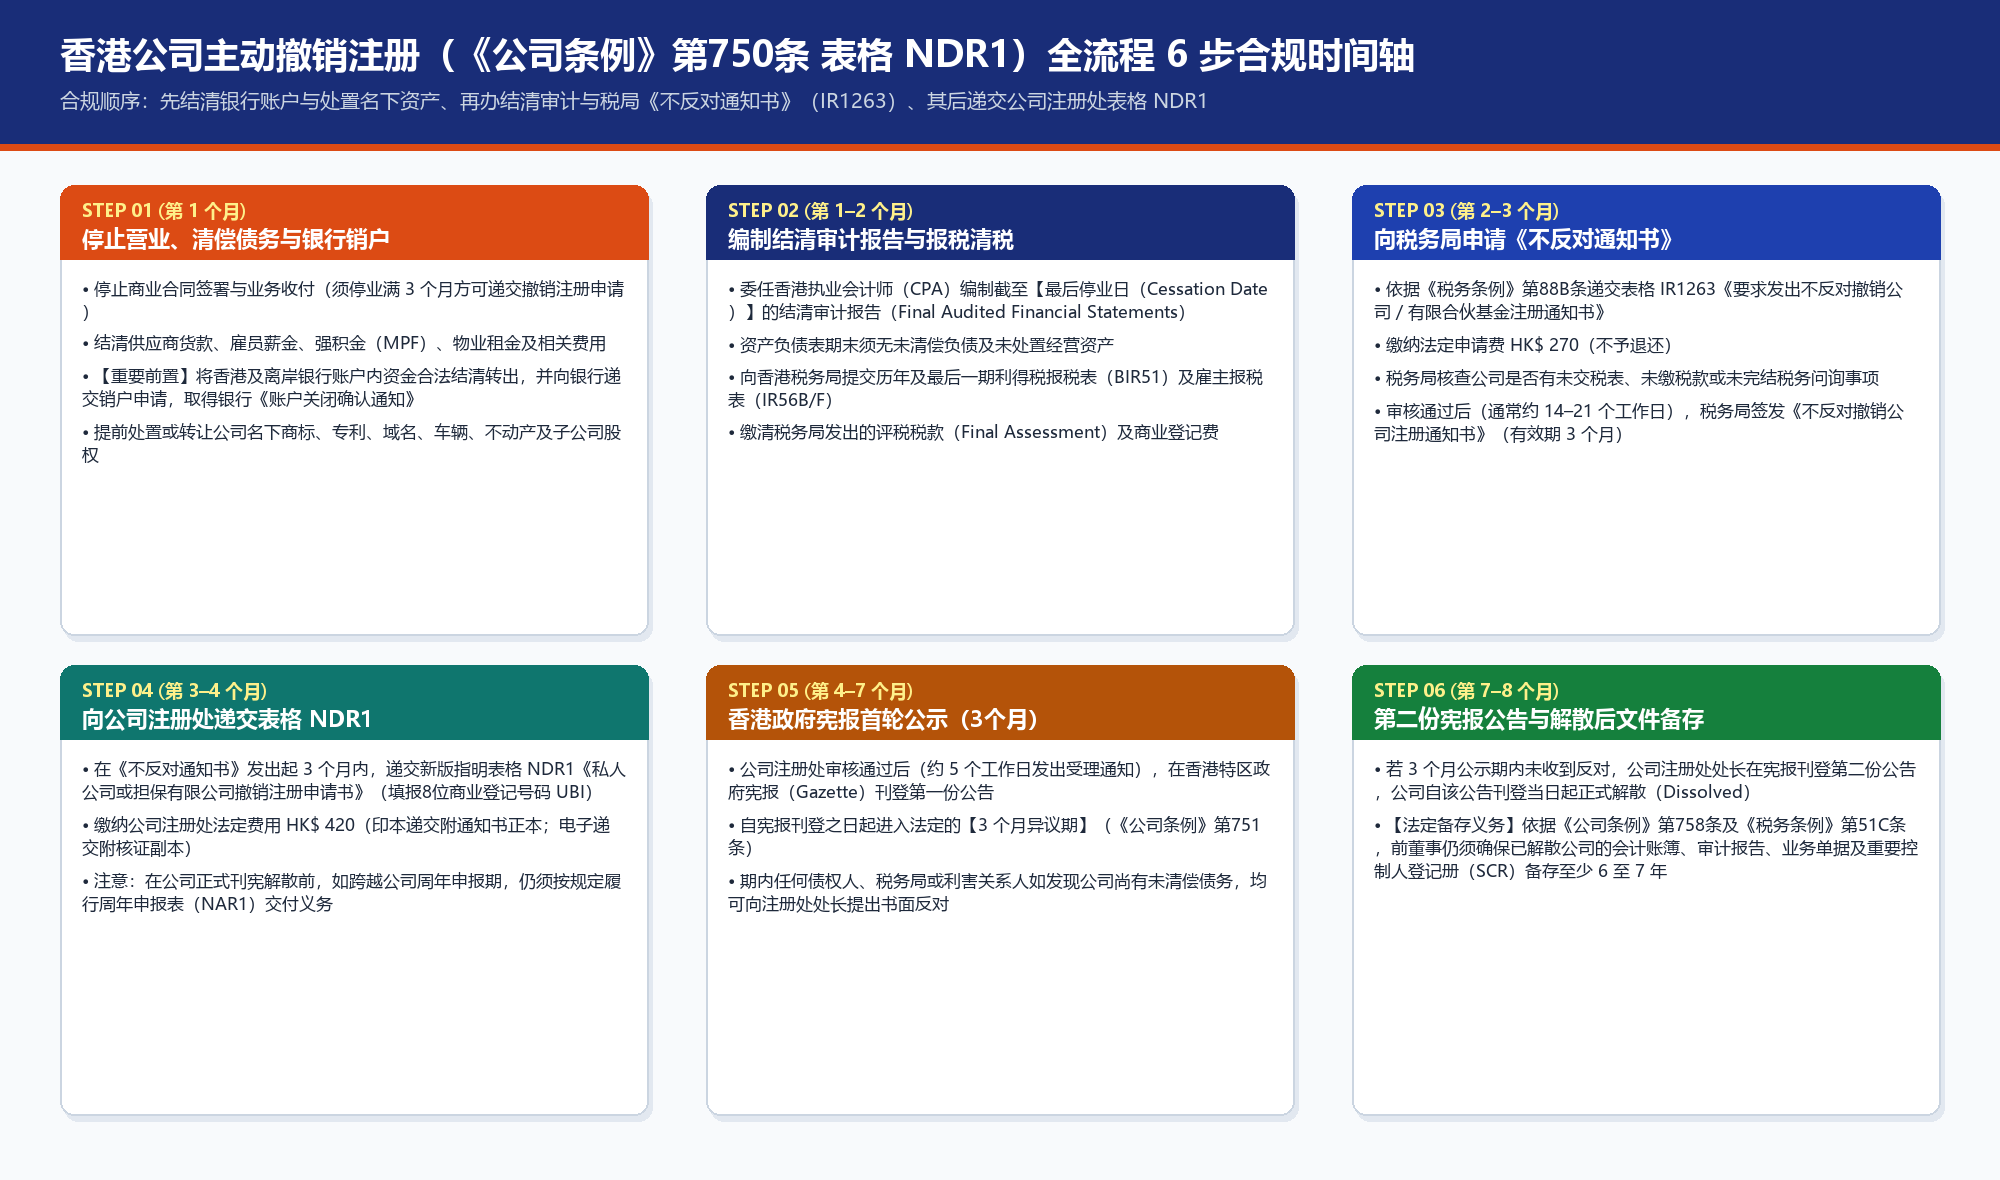This screenshot has height=1180, width=2000.
Task: Click bullet about 停止商业合同签署与业务收付
Action: click(353, 300)
